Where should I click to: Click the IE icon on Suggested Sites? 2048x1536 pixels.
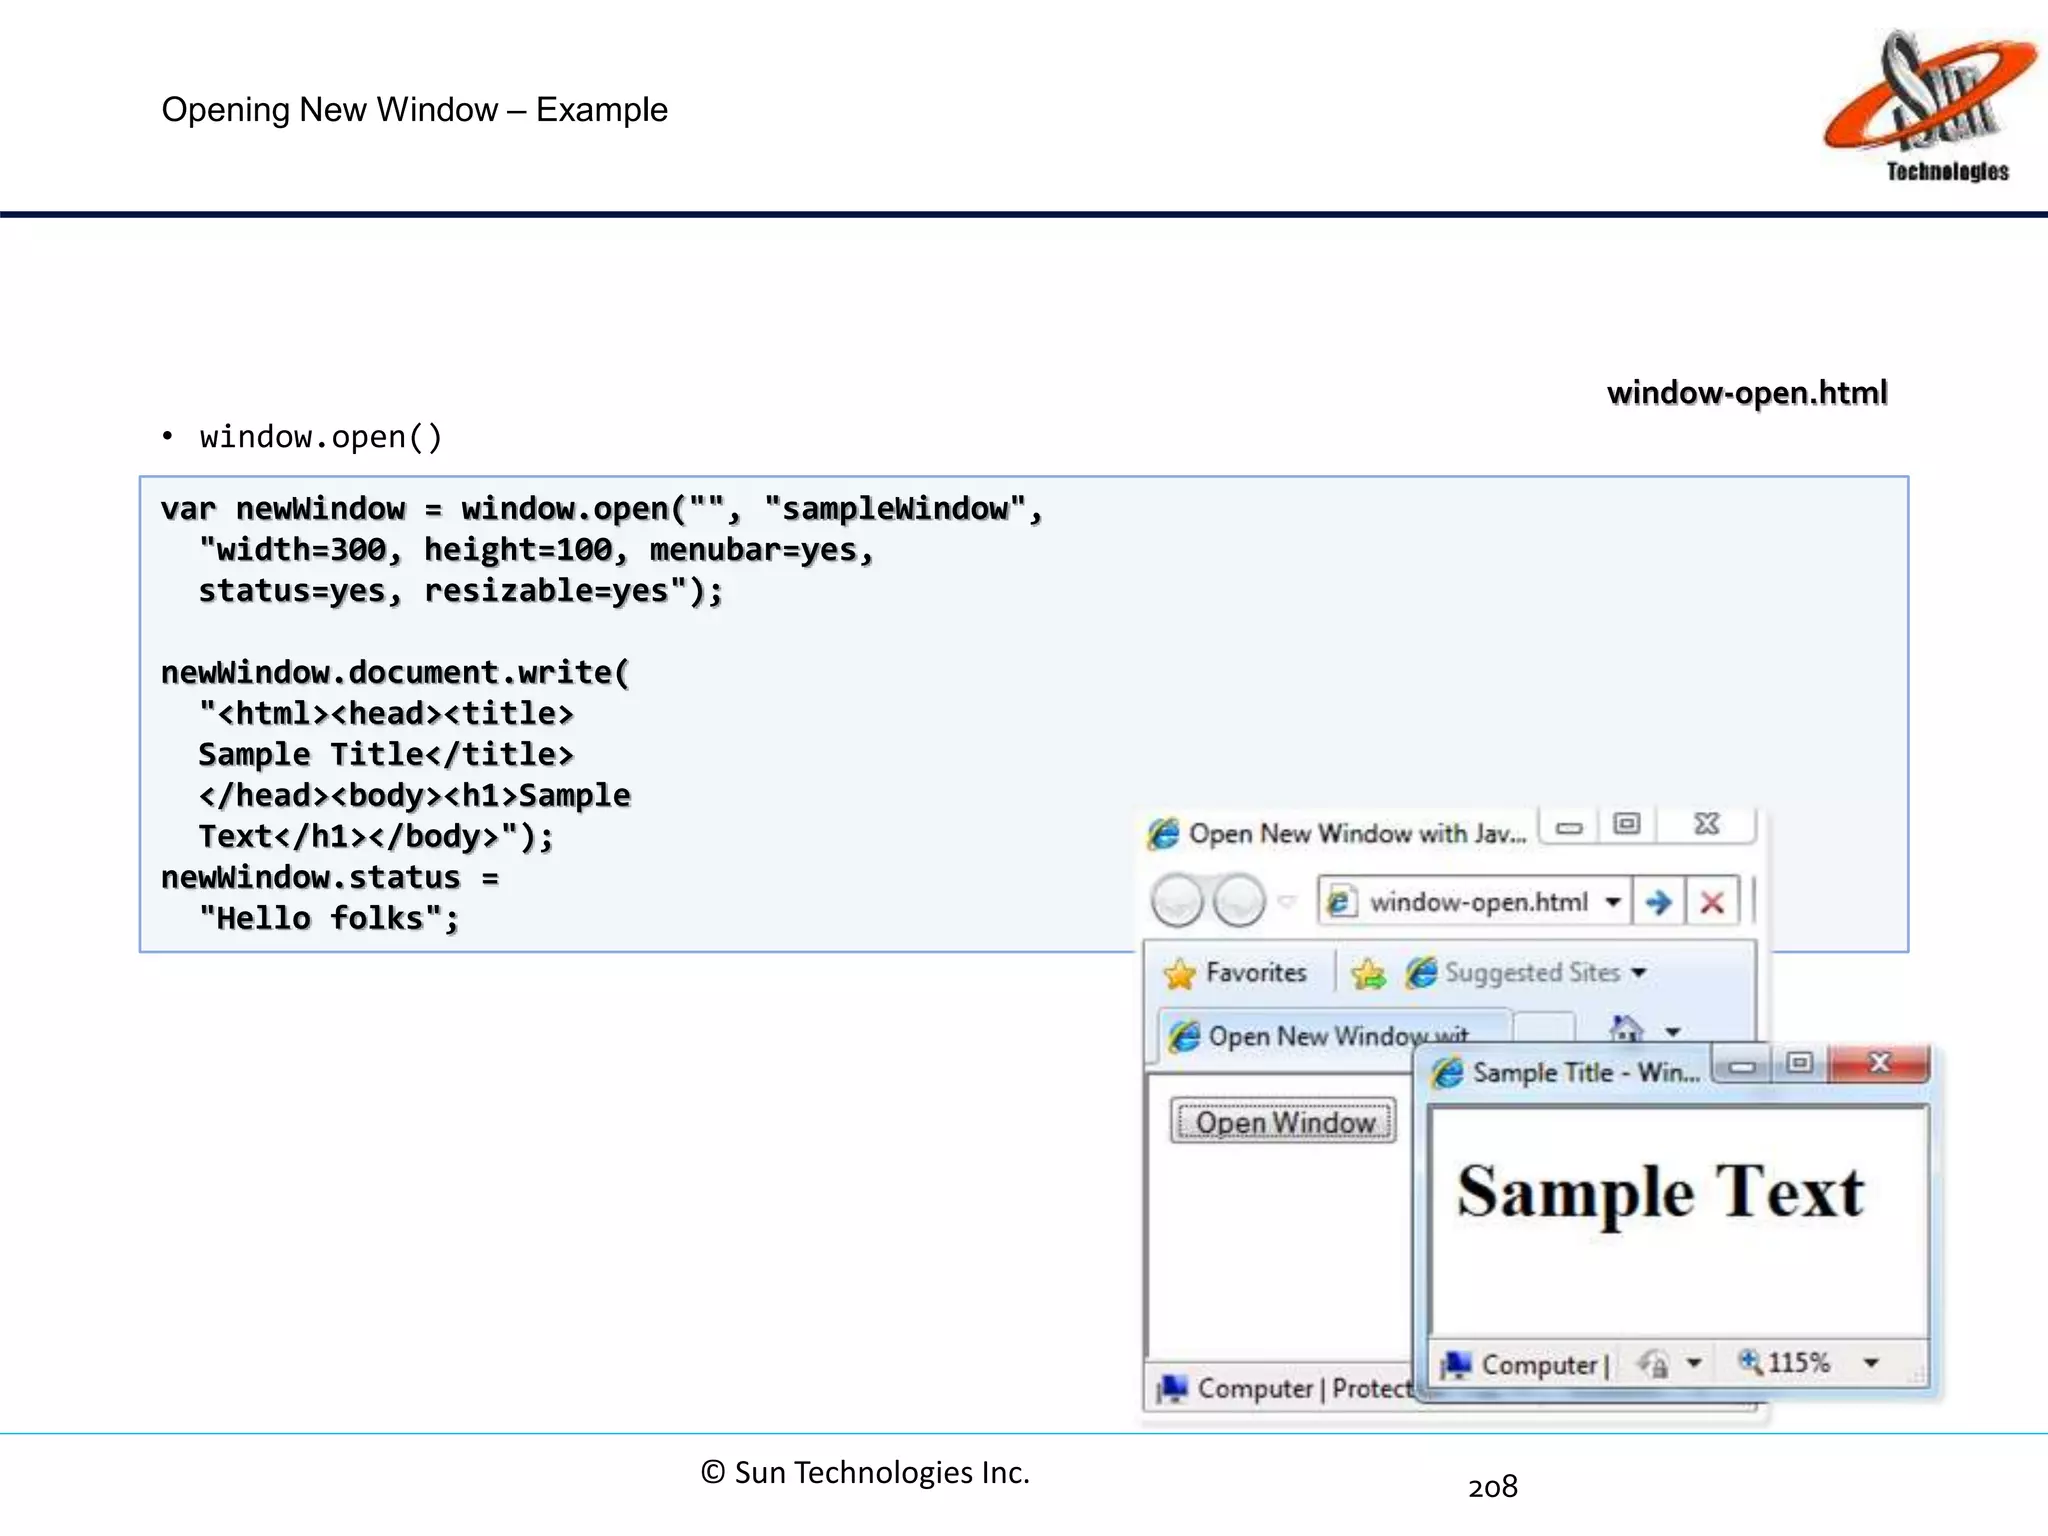pos(1421,973)
